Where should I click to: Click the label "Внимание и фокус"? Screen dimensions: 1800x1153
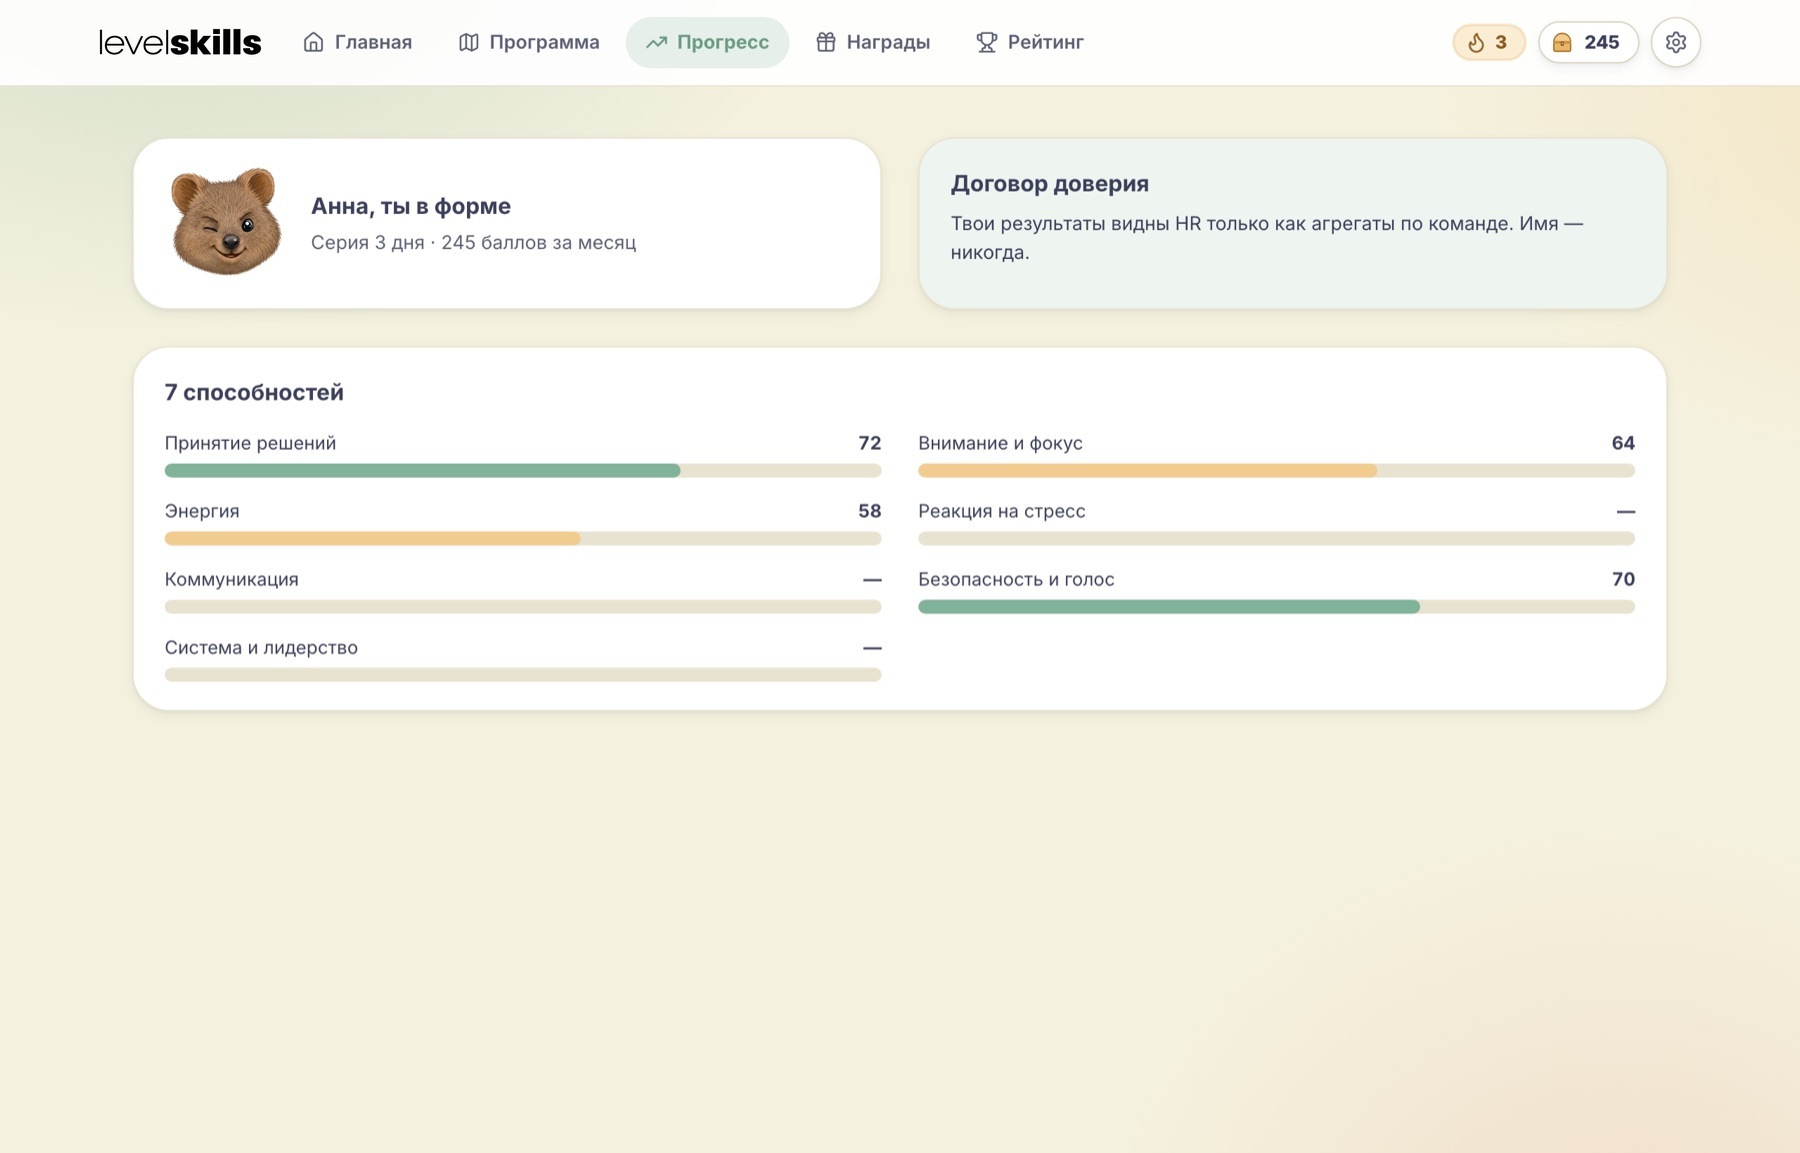pos(1000,443)
